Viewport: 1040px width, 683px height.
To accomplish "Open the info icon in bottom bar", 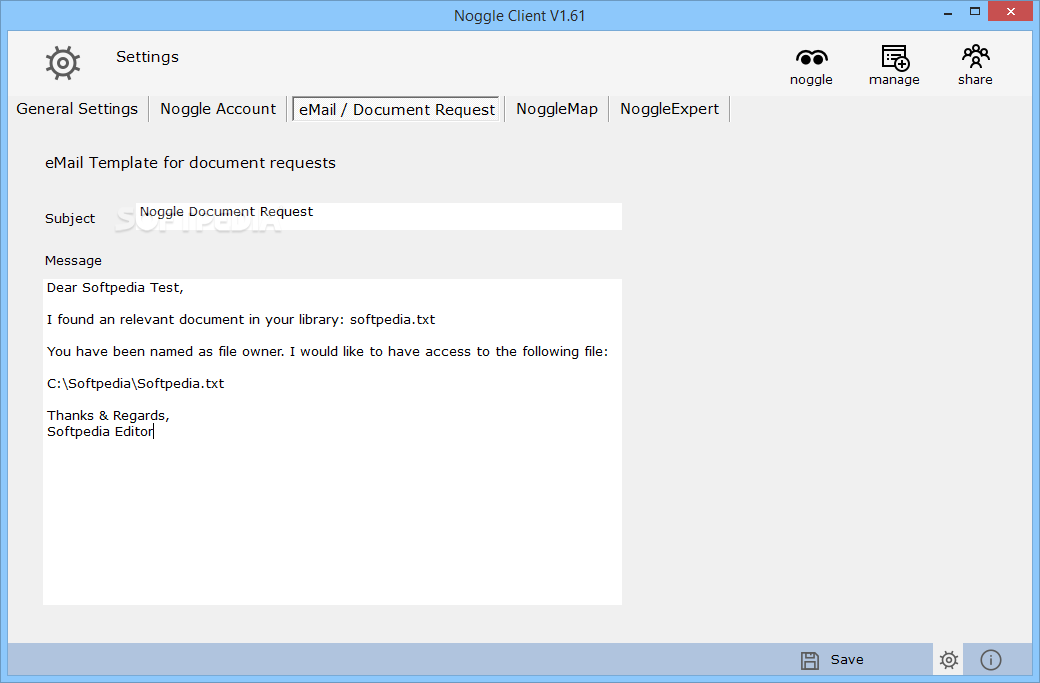I will 991,660.
